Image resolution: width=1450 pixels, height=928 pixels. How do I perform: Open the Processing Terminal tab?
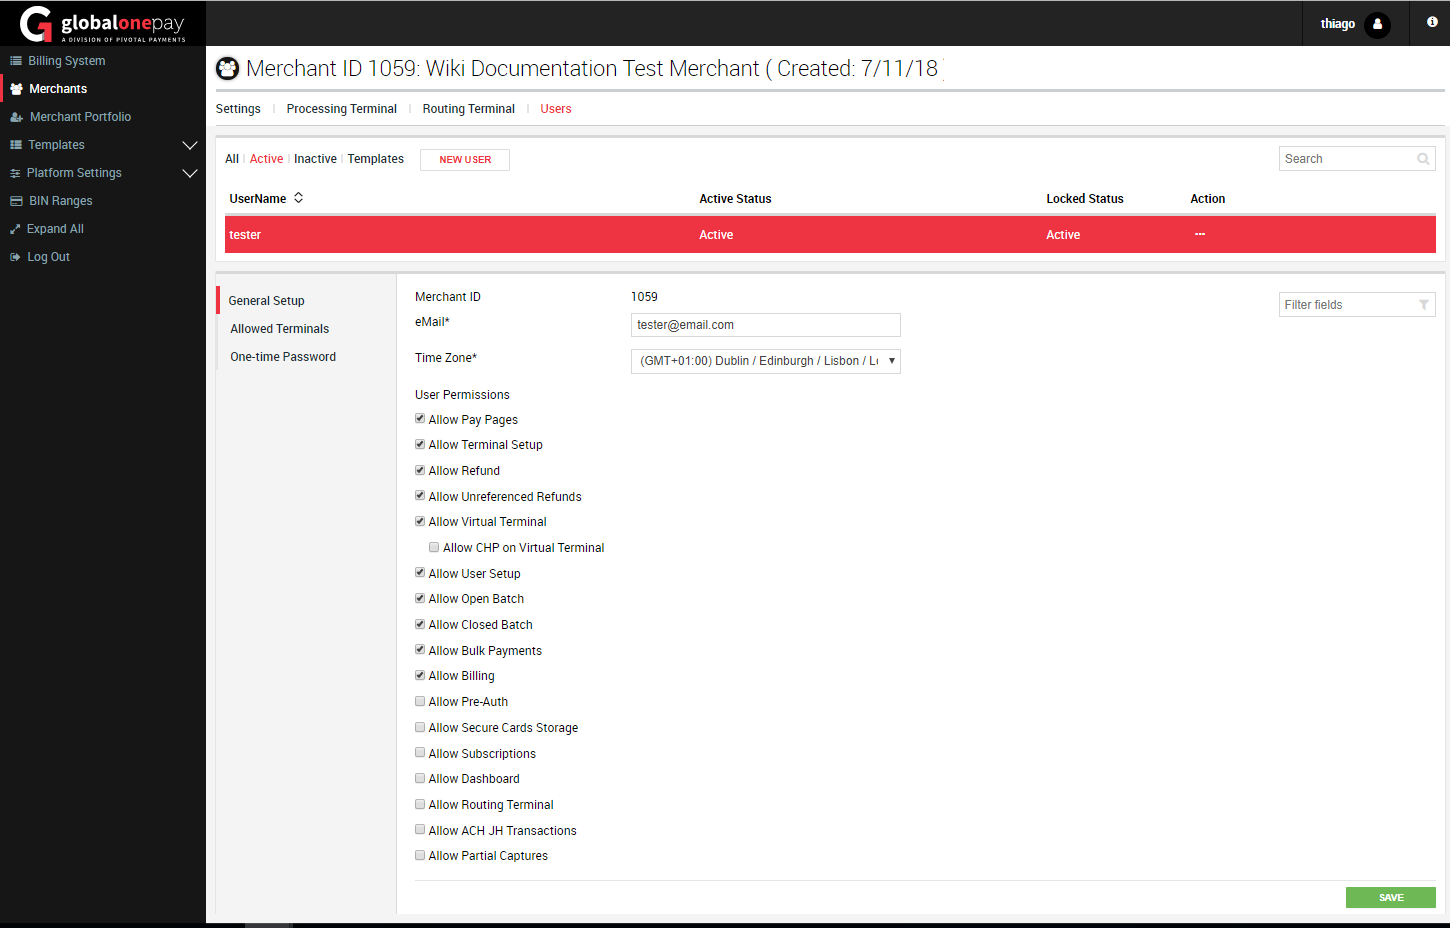click(341, 109)
